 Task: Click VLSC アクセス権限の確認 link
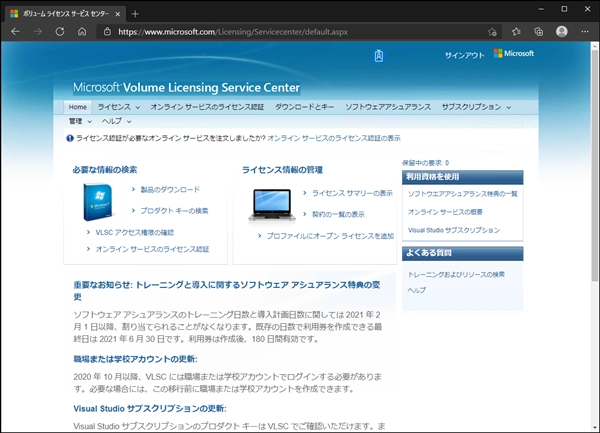135,233
